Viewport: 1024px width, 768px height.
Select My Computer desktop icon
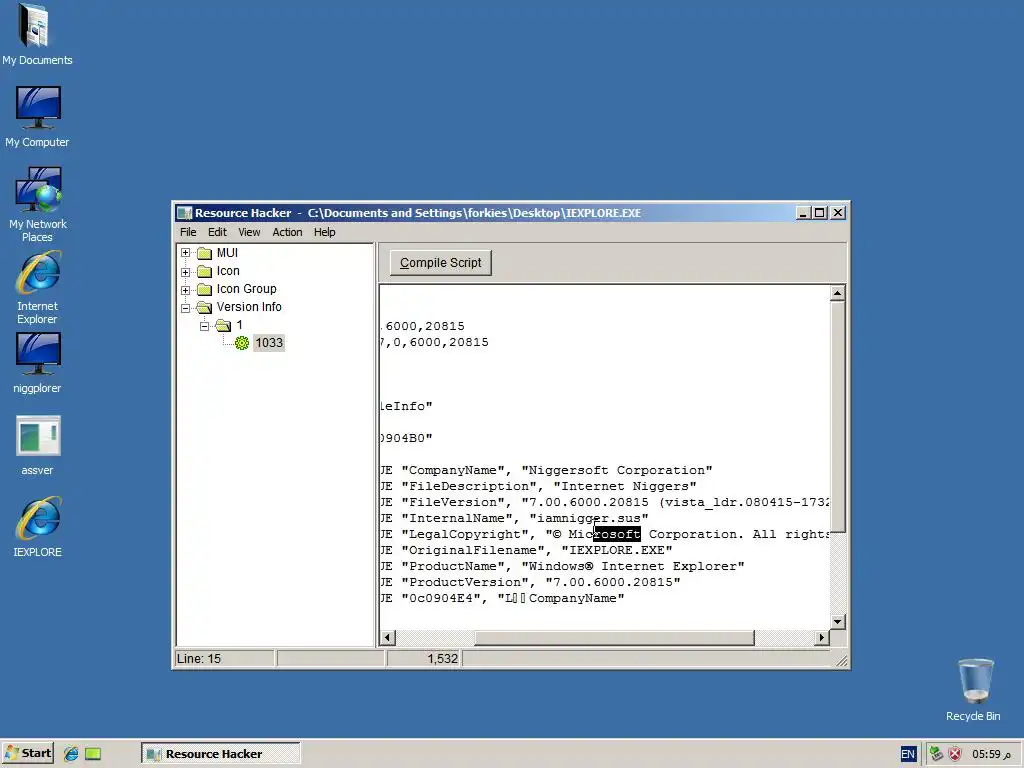click(x=37, y=117)
